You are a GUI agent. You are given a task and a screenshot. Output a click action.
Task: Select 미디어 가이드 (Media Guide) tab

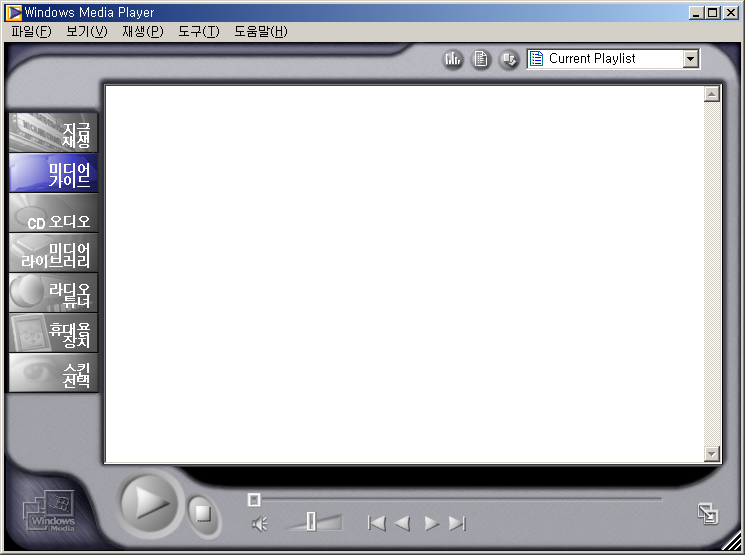53,172
